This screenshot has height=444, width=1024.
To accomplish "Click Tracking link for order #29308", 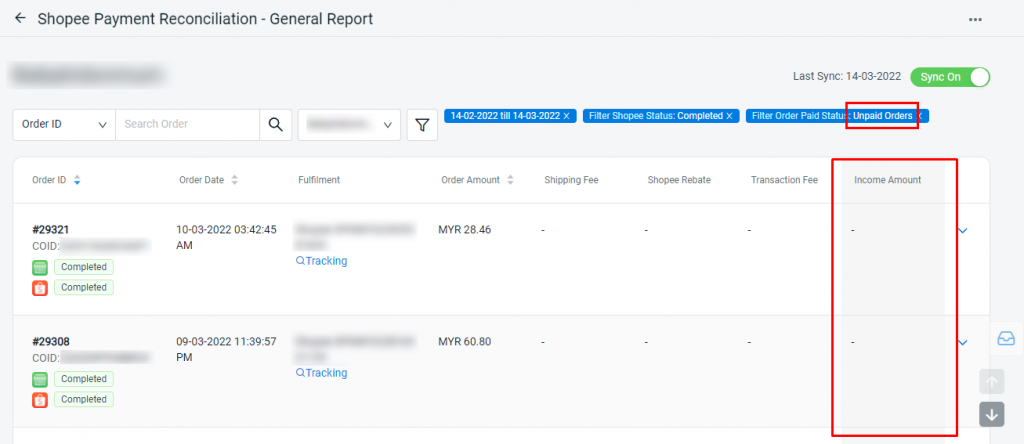I will pos(321,373).
